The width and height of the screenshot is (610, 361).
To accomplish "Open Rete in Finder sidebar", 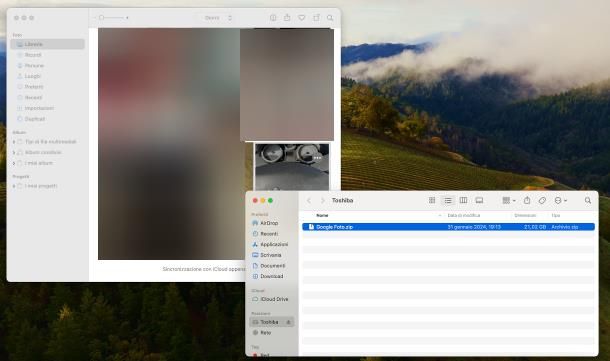I will click(266, 333).
